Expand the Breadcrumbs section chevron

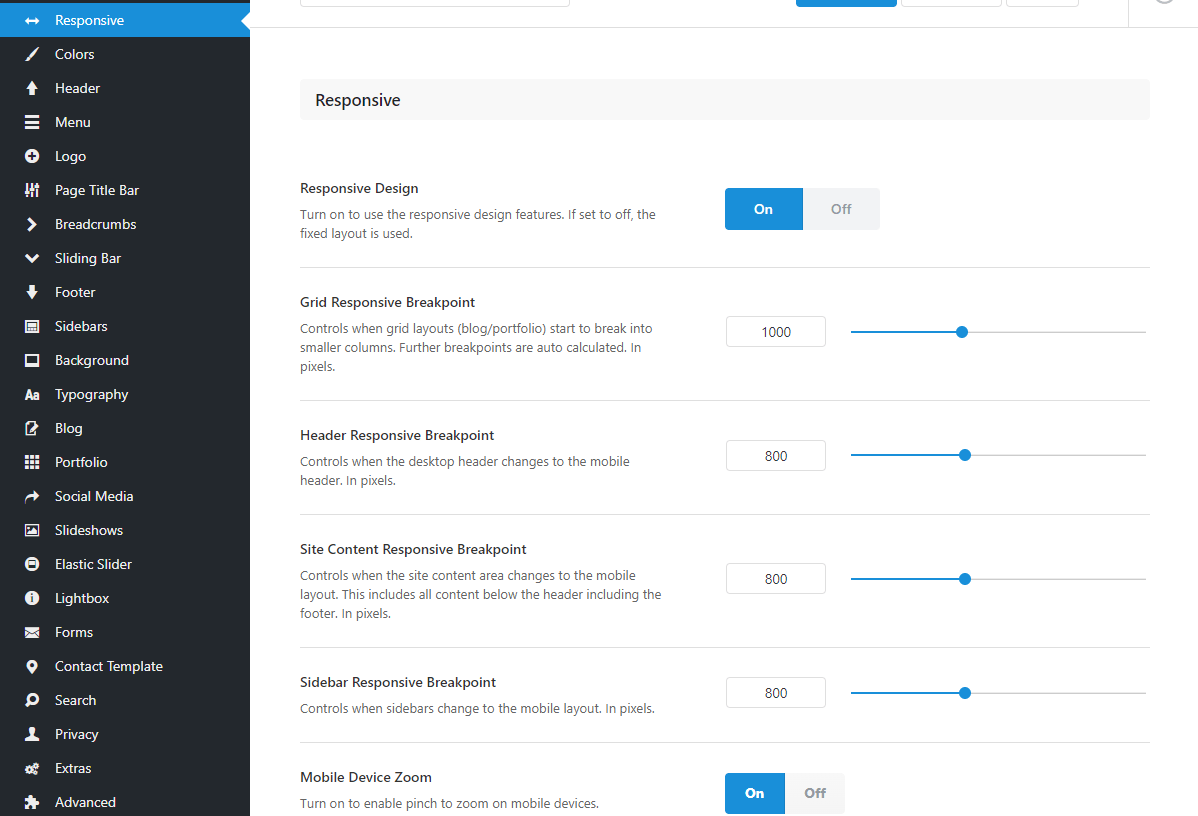point(32,224)
